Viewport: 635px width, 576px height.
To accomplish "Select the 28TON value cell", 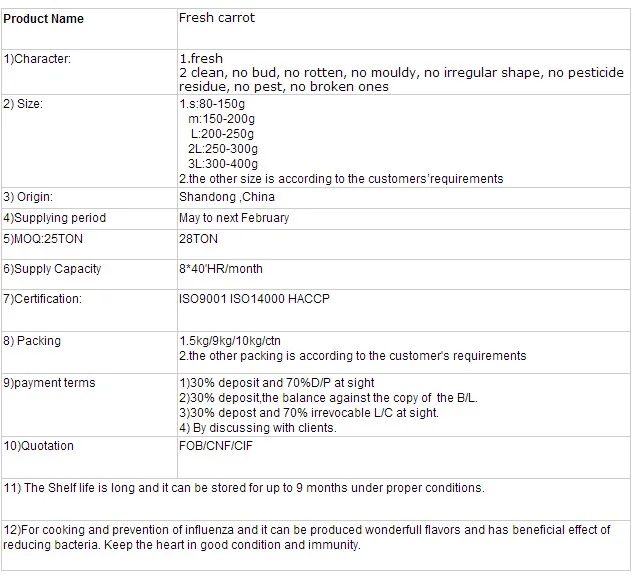I will click(x=198, y=240).
